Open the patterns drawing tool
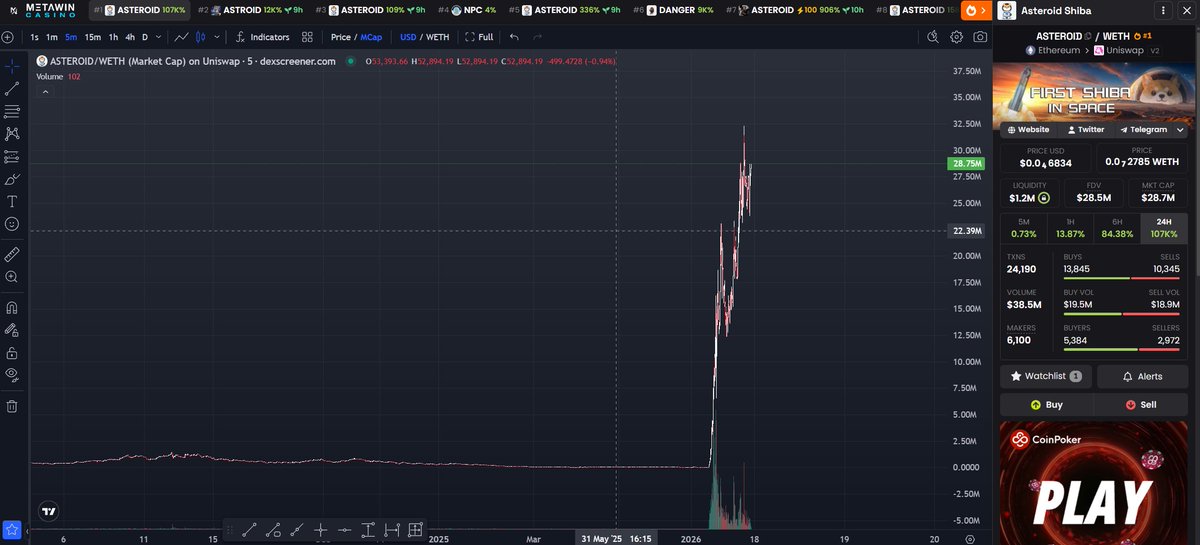This screenshot has height=545, width=1200. (x=12, y=133)
